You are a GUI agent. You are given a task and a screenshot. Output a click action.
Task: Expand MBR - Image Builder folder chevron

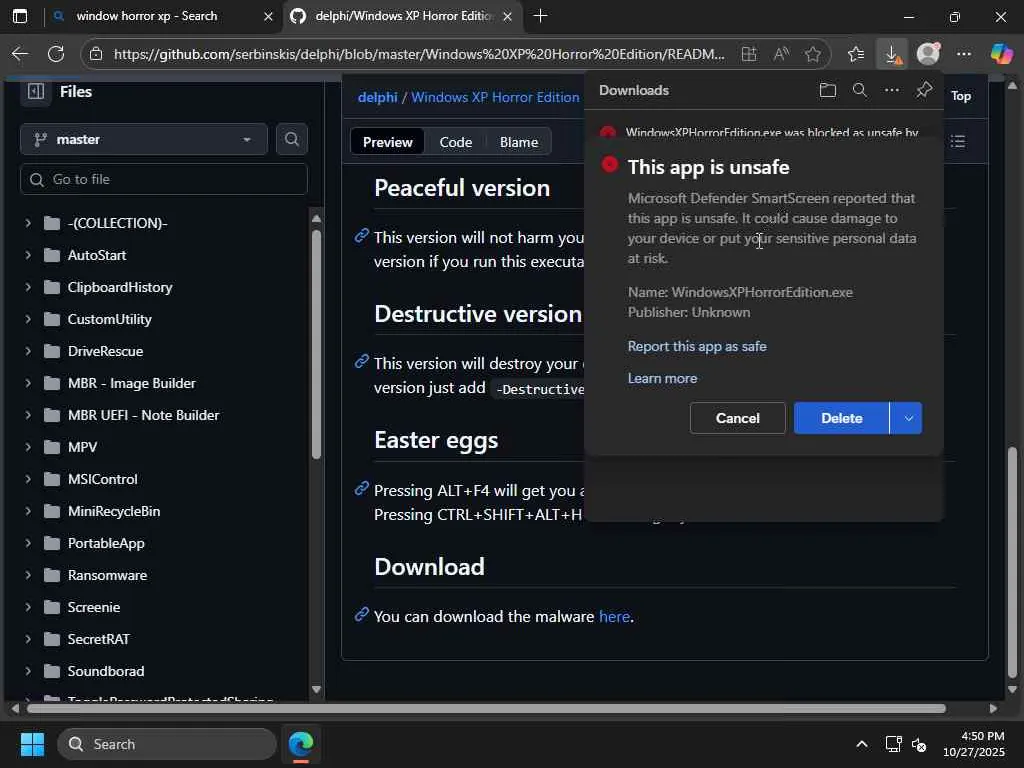27,383
